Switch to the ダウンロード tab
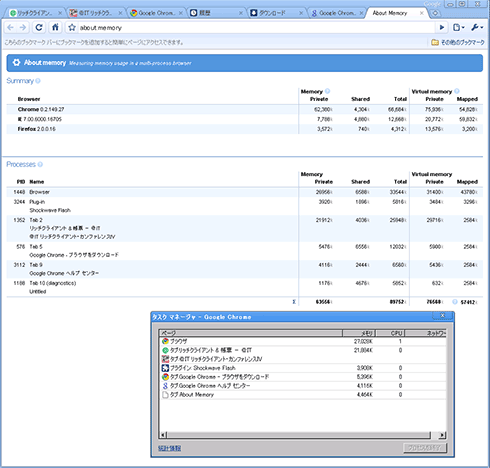The width and height of the screenshot is (490, 468). 277,13
